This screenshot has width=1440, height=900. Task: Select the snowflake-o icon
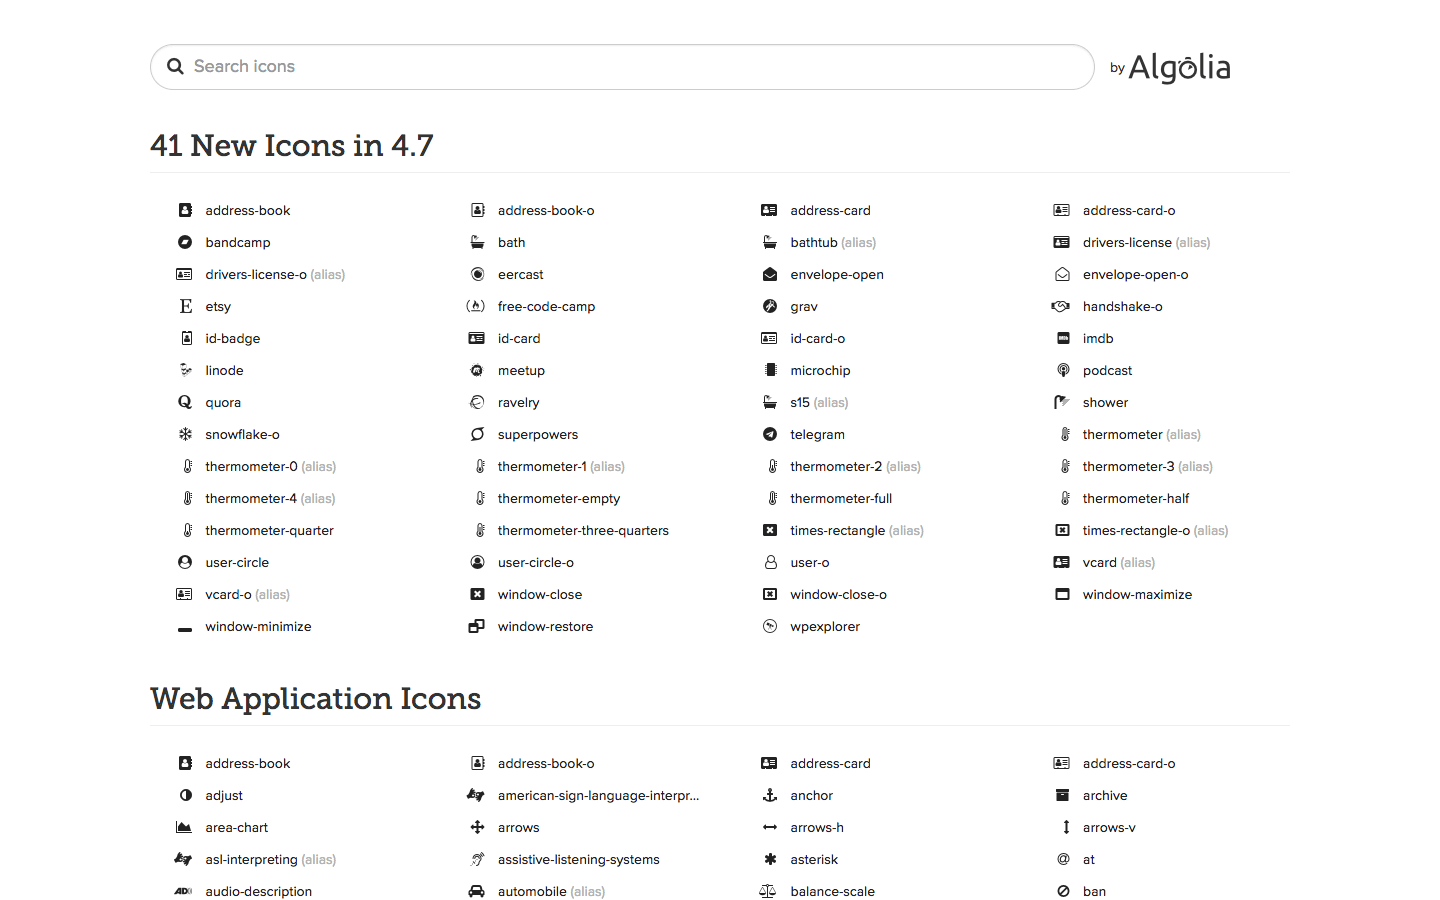pos(240,434)
